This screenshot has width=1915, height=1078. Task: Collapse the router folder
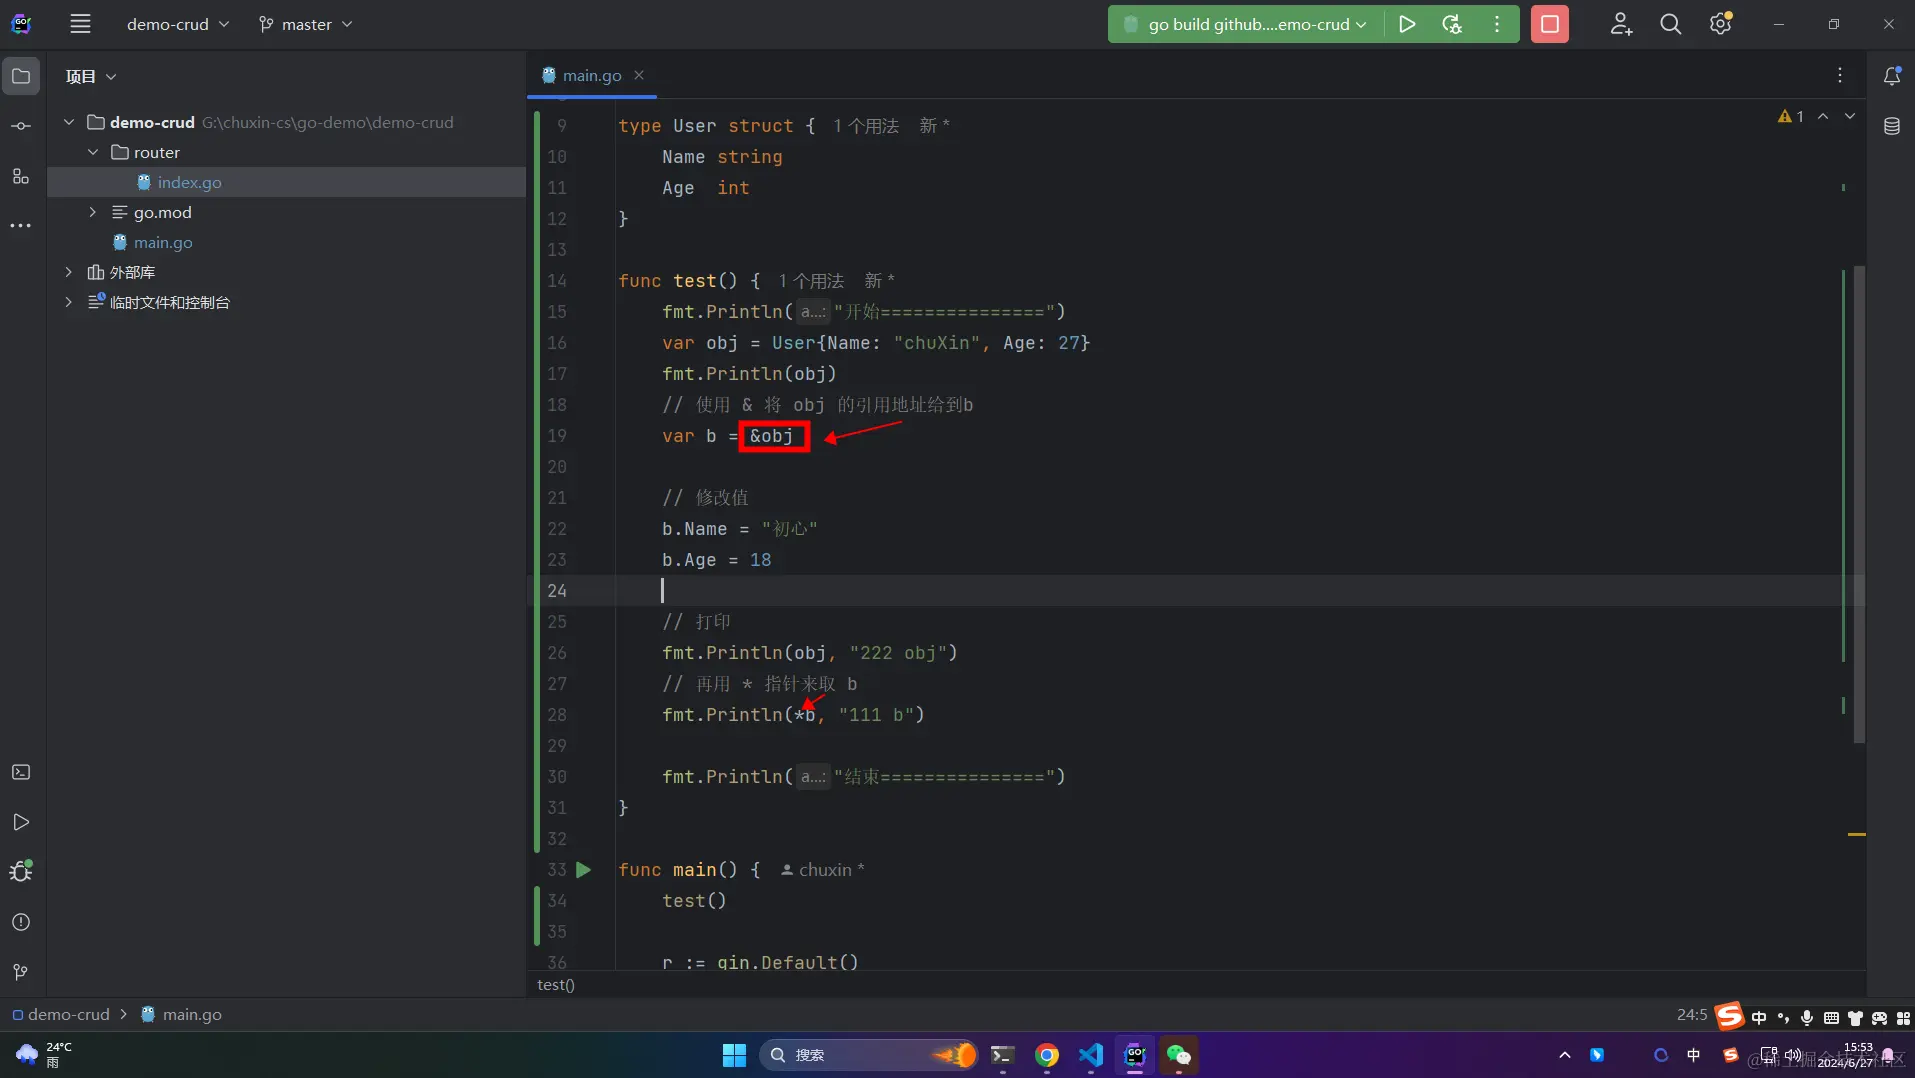(x=93, y=152)
